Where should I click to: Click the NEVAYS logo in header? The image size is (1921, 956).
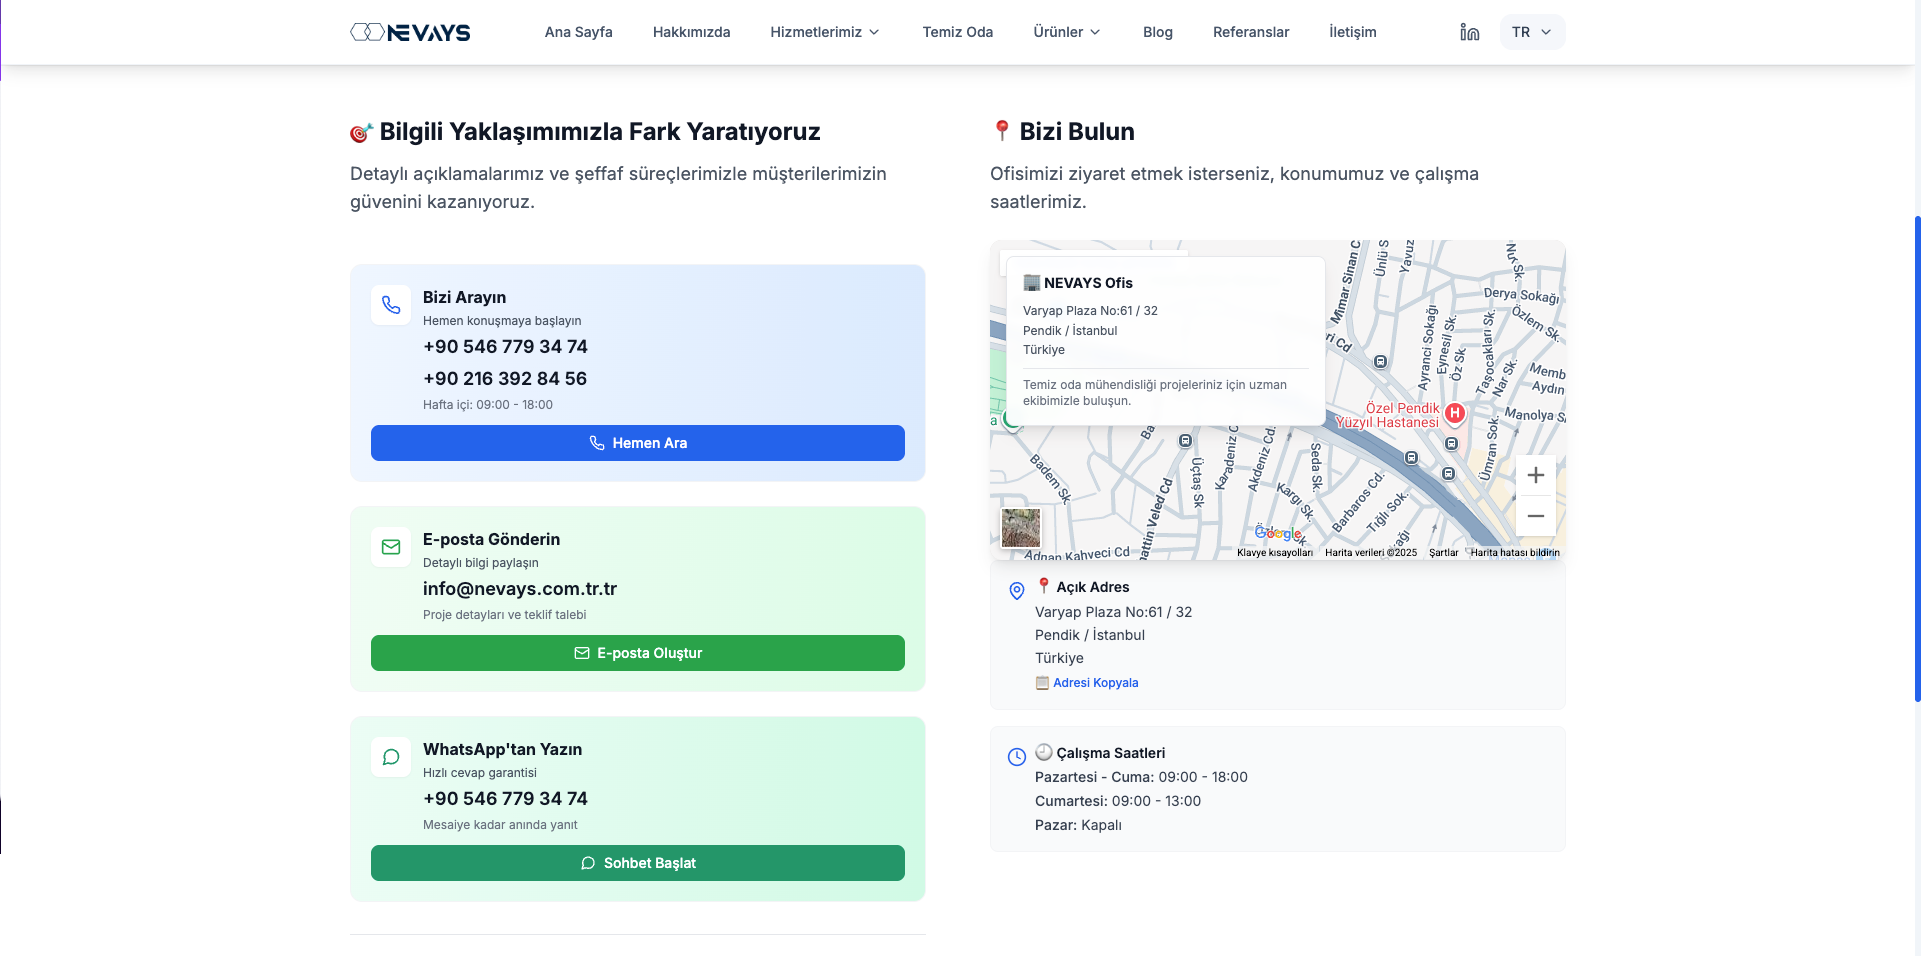coord(410,32)
